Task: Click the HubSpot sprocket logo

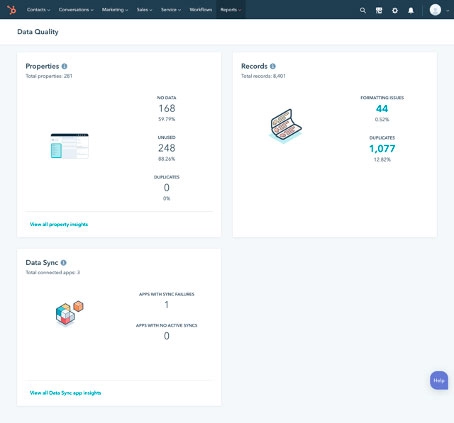Action: coord(12,10)
